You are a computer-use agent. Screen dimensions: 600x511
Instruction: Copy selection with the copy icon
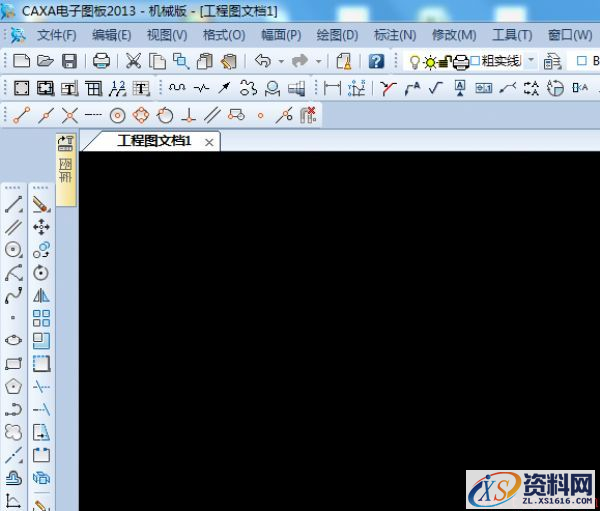pos(157,61)
